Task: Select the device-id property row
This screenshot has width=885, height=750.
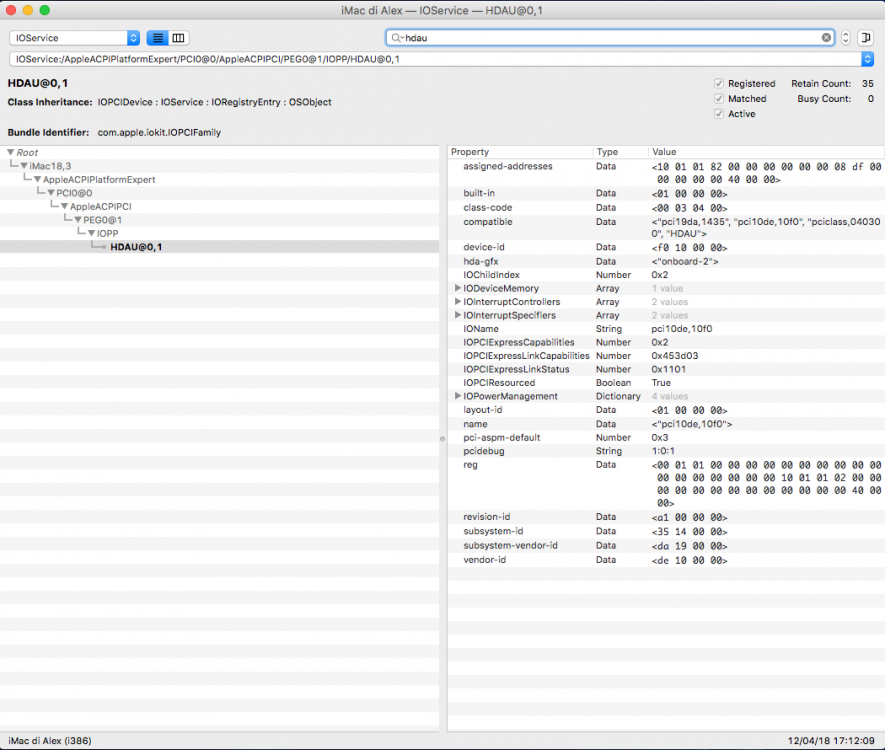Action: click(666, 247)
